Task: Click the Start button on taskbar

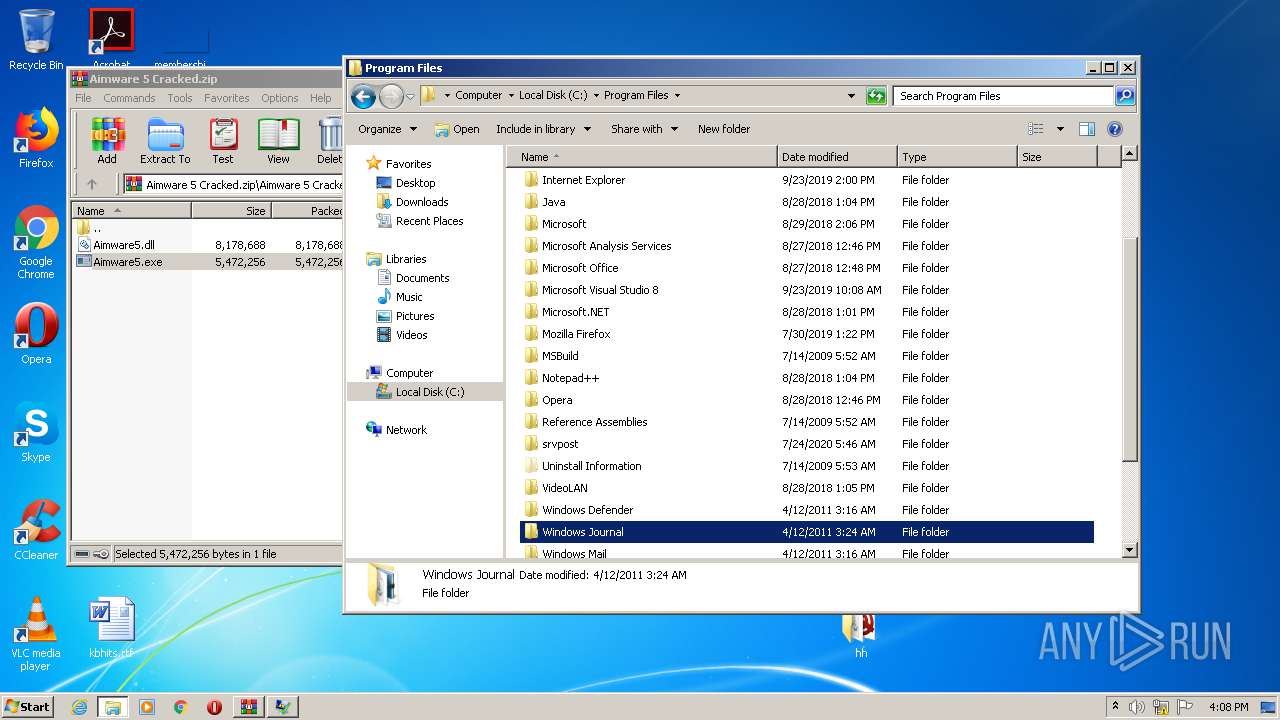Action: (27, 706)
